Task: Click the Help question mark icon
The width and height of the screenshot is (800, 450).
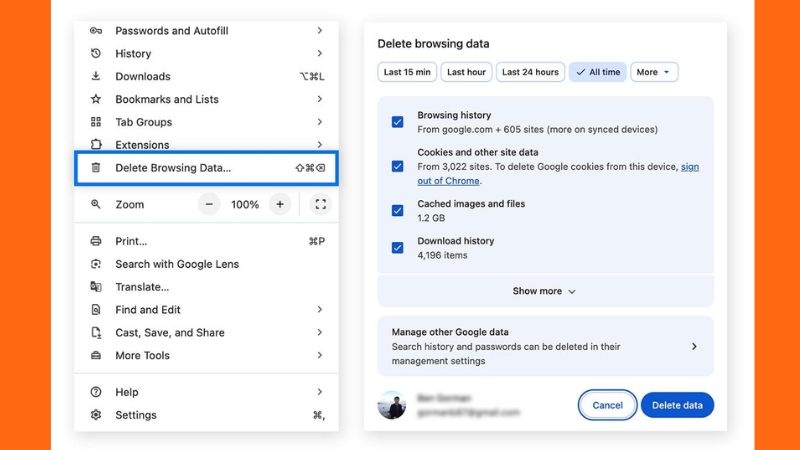Action: (96, 392)
